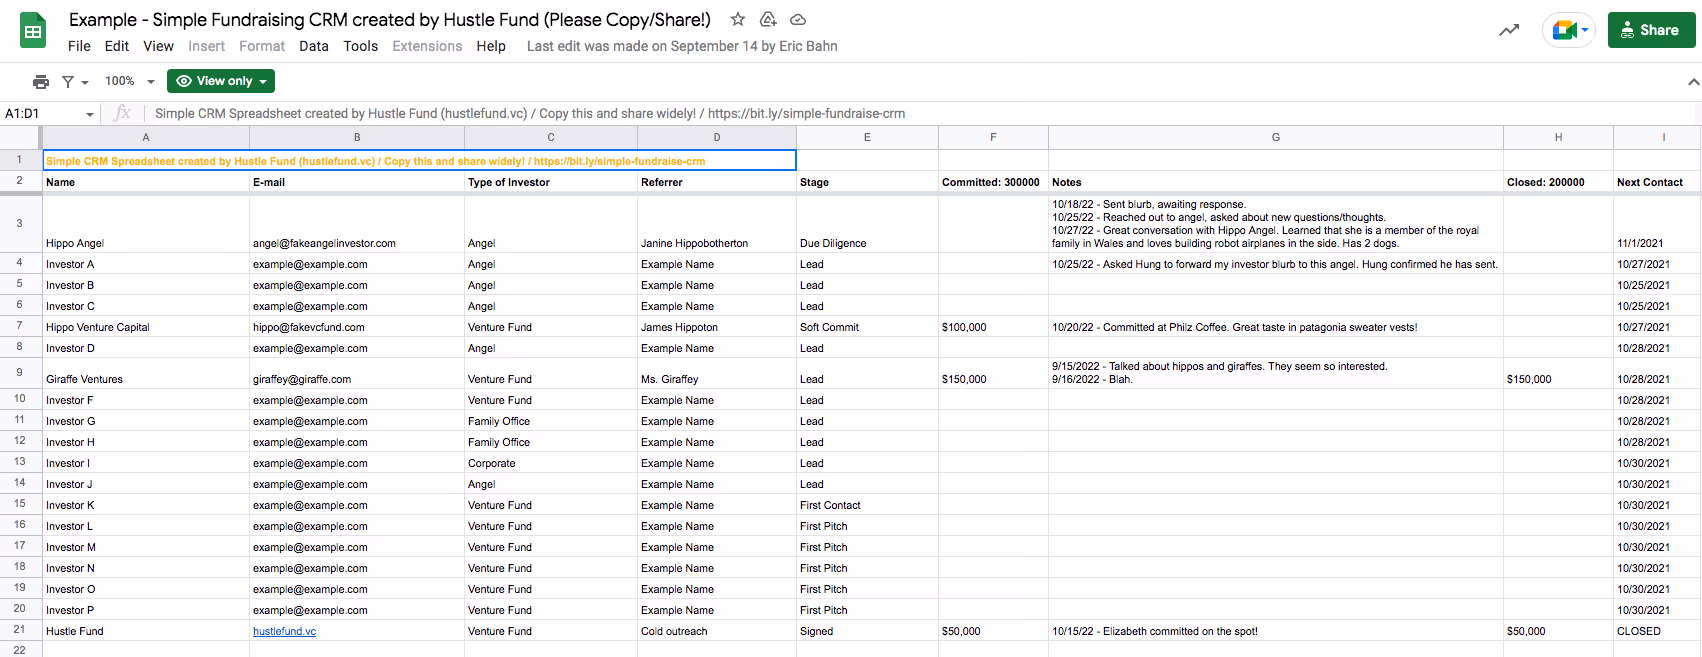The image size is (1702, 657).
Task: Open the Tools menu
Action: (360, 46)
